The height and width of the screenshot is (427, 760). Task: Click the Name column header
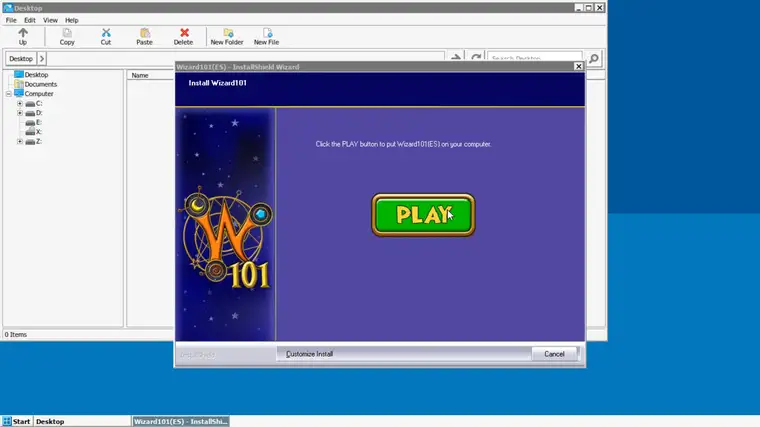tap(140, 75)
